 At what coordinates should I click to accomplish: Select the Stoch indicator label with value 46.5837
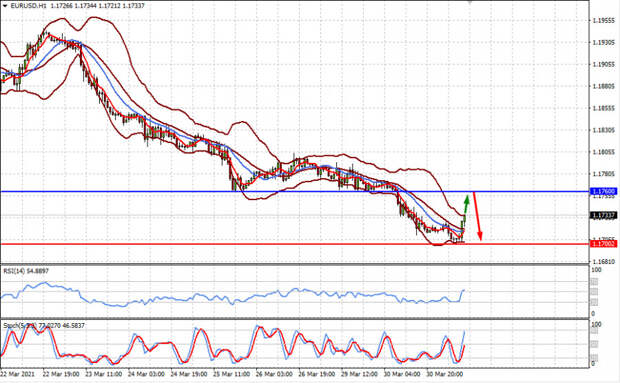(x=43, y=326)
